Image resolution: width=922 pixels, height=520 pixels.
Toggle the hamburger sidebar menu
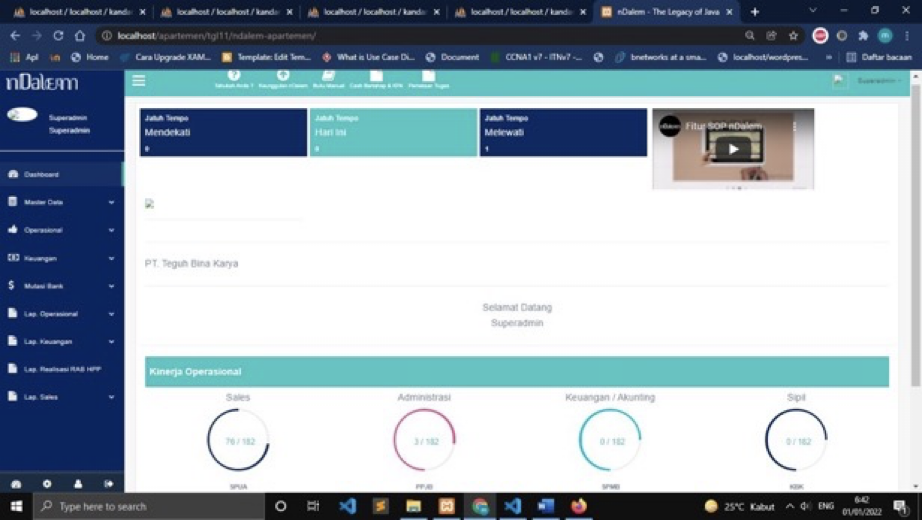(139, 81)
